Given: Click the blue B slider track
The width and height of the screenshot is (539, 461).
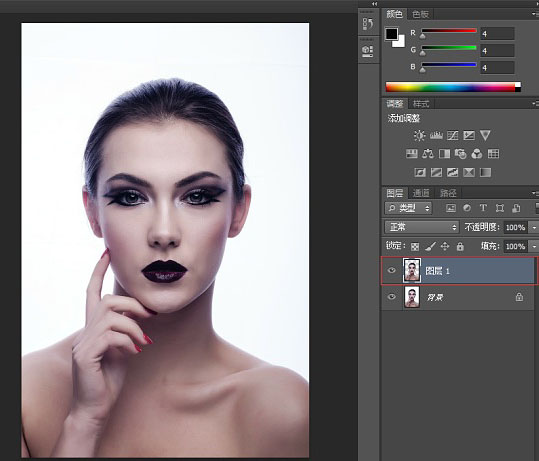Looking at the screenshot, I should point(449,65).
